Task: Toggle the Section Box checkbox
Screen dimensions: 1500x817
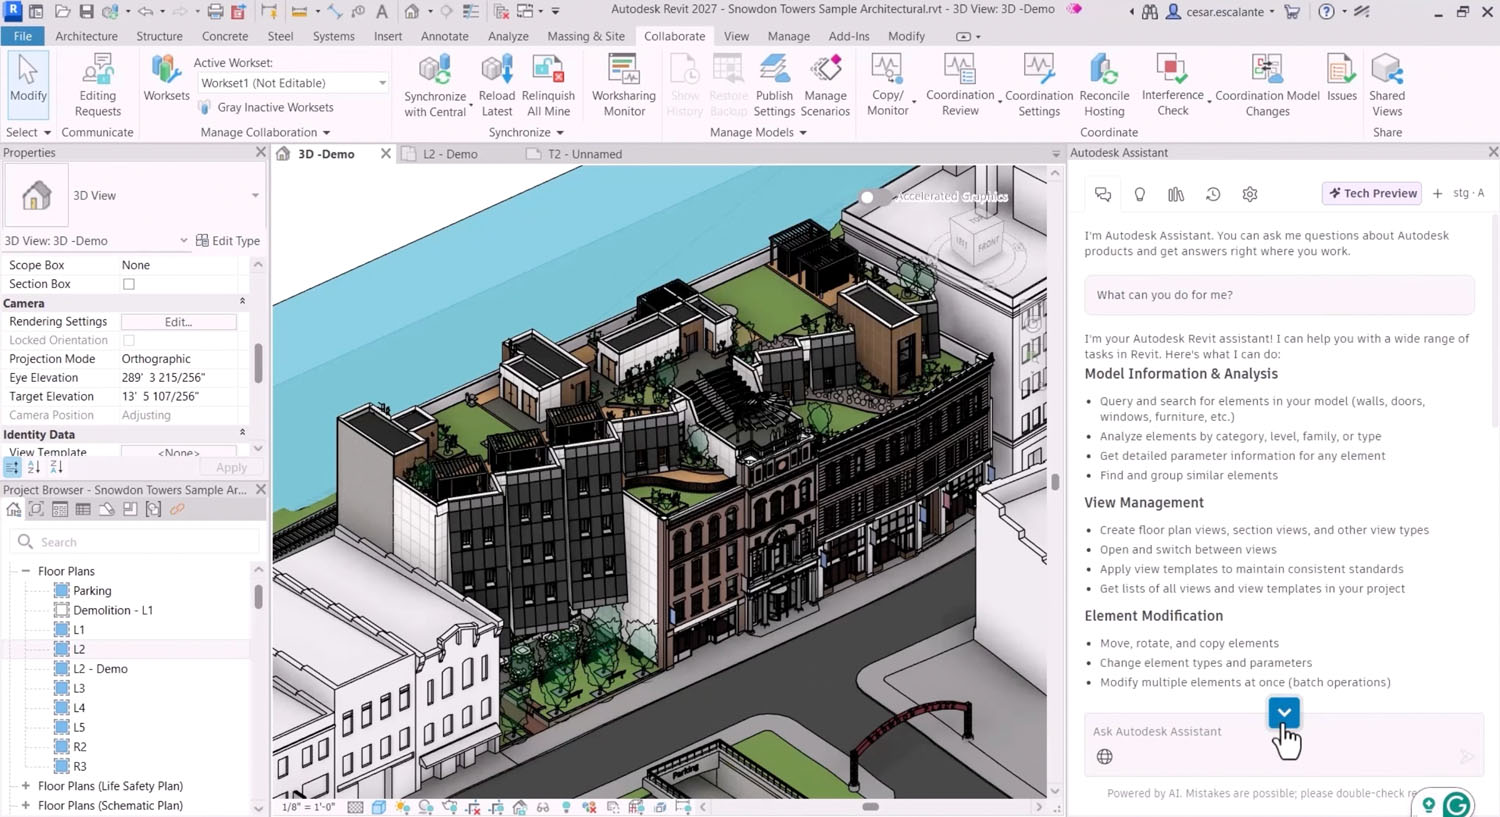Action: click(129, 284)
